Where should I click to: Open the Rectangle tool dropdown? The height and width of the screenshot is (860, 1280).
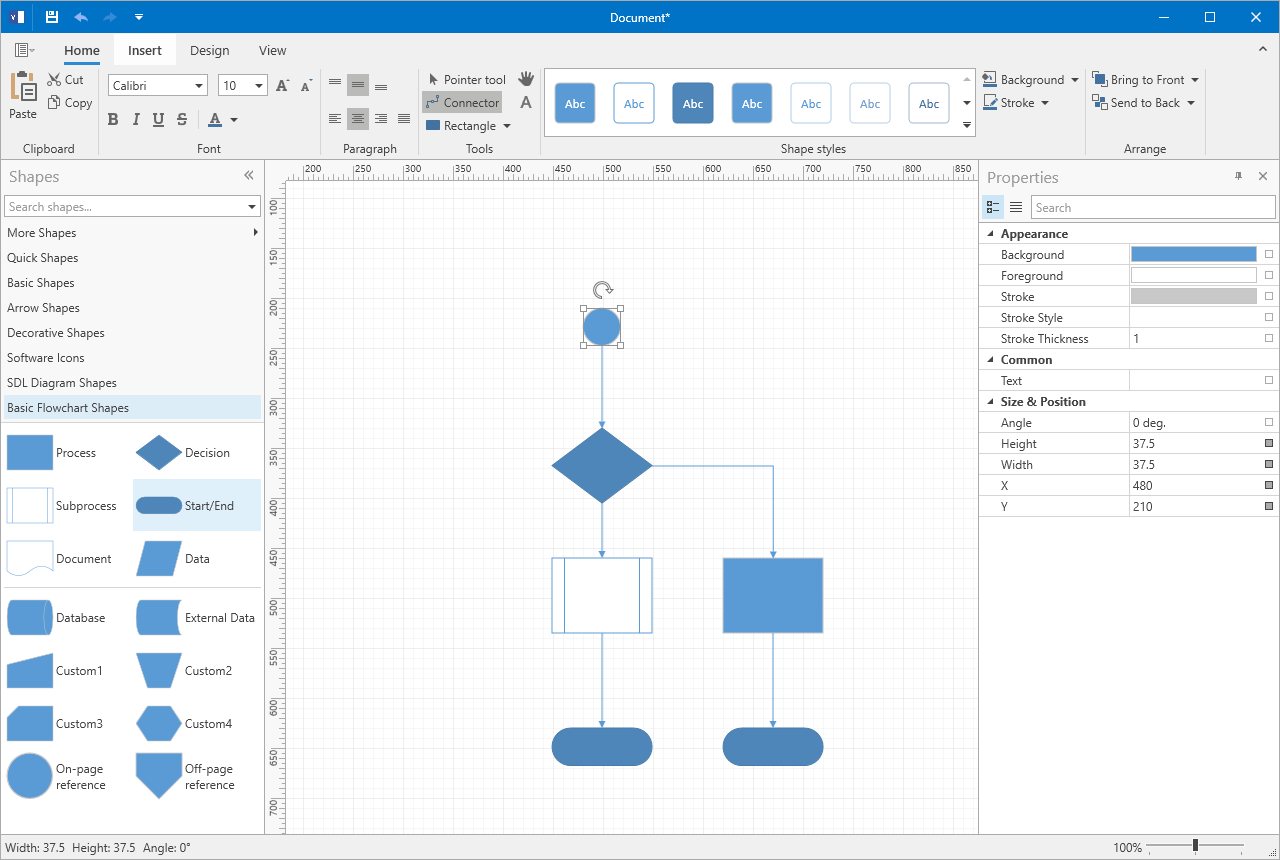(507, 125)
